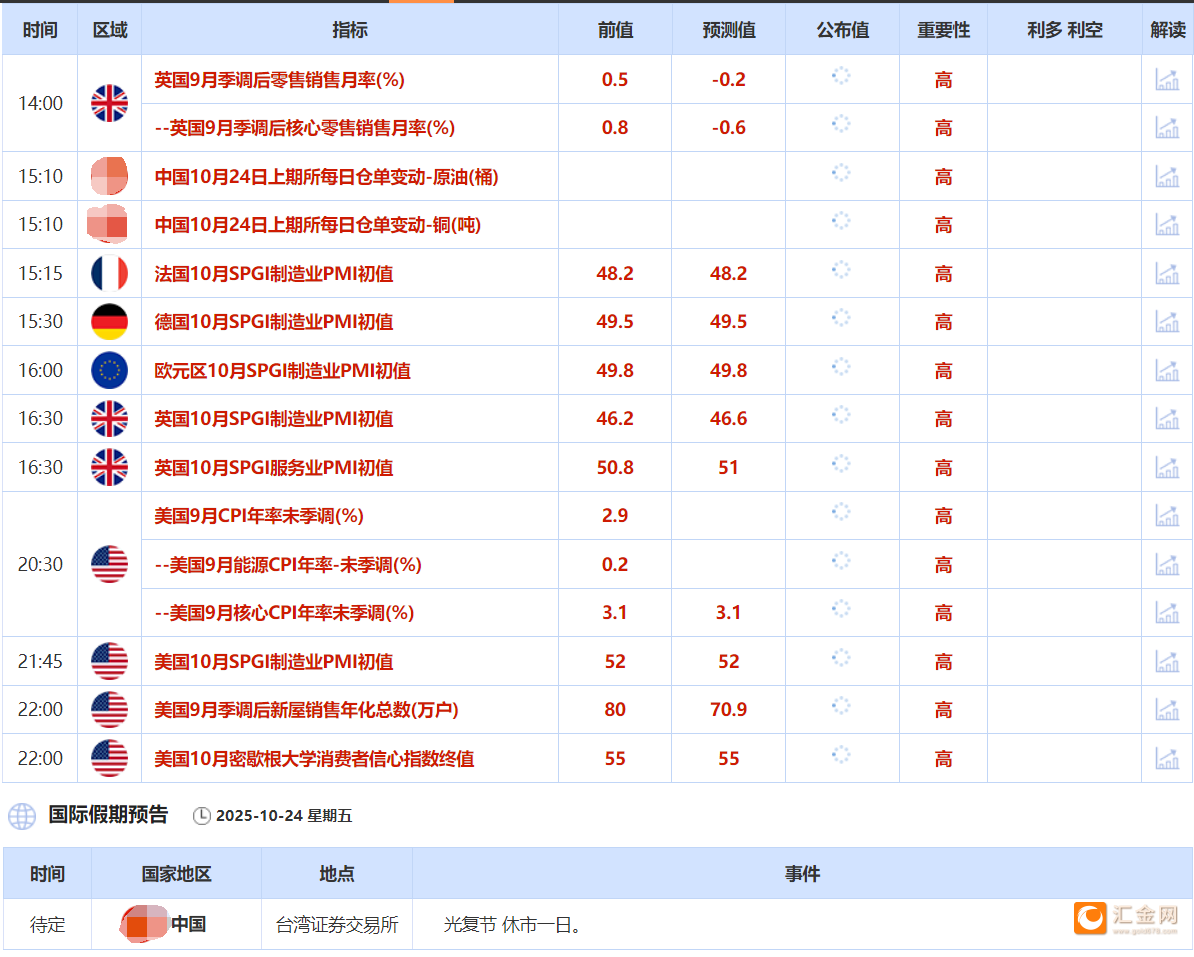Screen dimensions: 1194x957
Task: Click the globe icon beside 国际假期预告
Action: tap(22, 815)
